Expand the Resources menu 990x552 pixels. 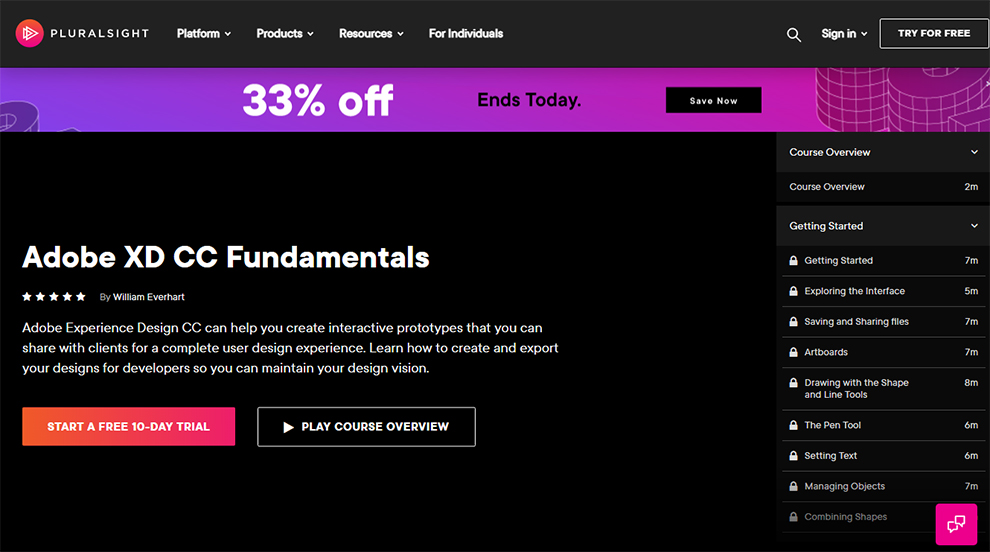[x=371, y=34]
